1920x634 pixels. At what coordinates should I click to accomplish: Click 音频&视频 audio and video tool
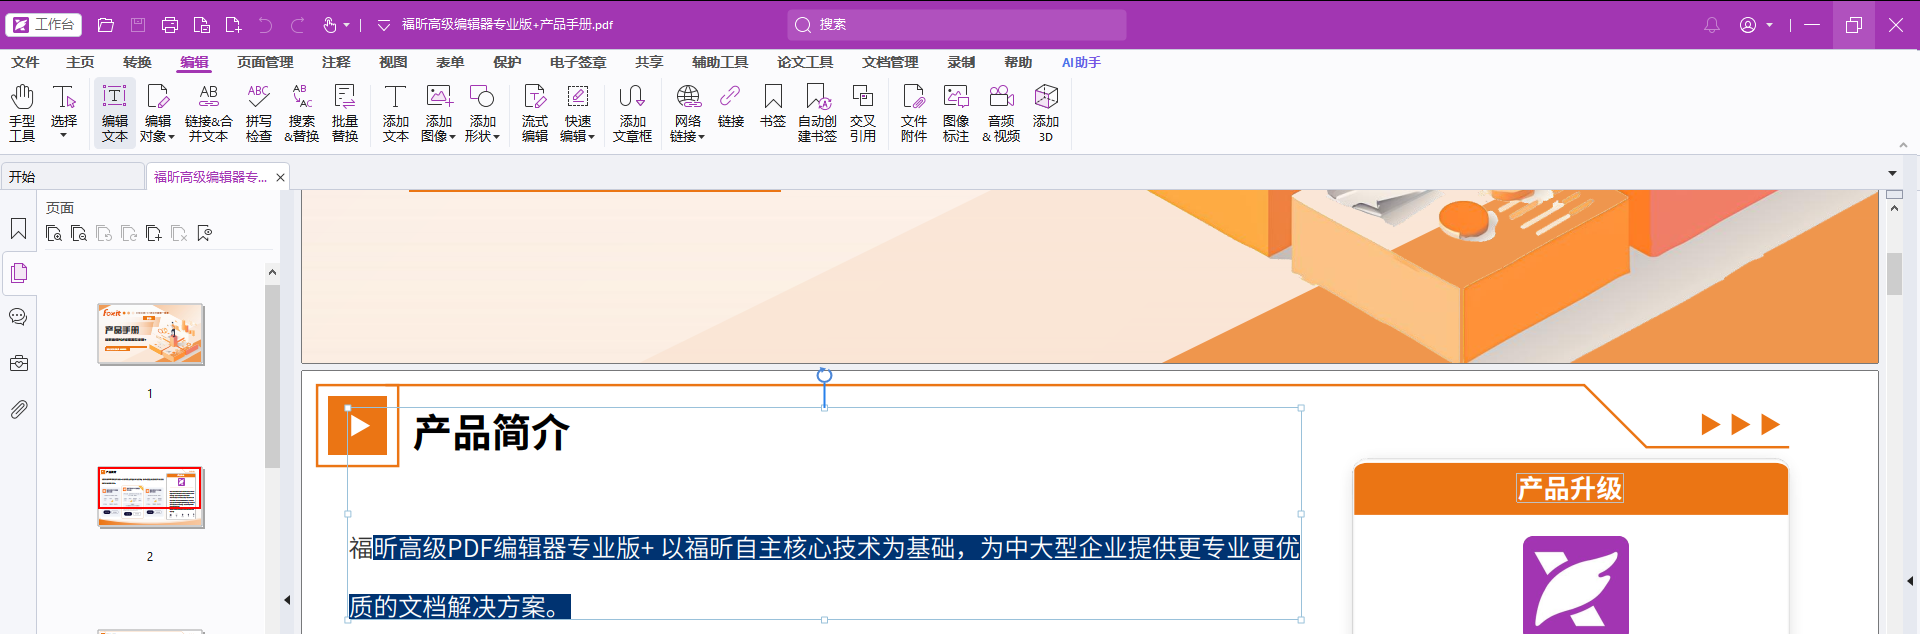1001,113
